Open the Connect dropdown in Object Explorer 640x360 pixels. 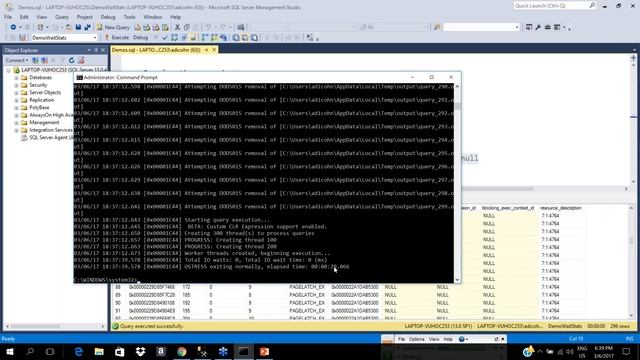click(17, 60)
